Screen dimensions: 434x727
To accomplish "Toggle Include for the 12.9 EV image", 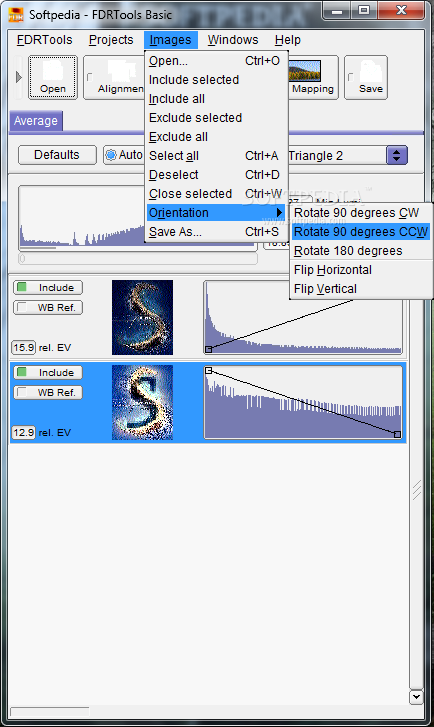I will click(48, 372).
